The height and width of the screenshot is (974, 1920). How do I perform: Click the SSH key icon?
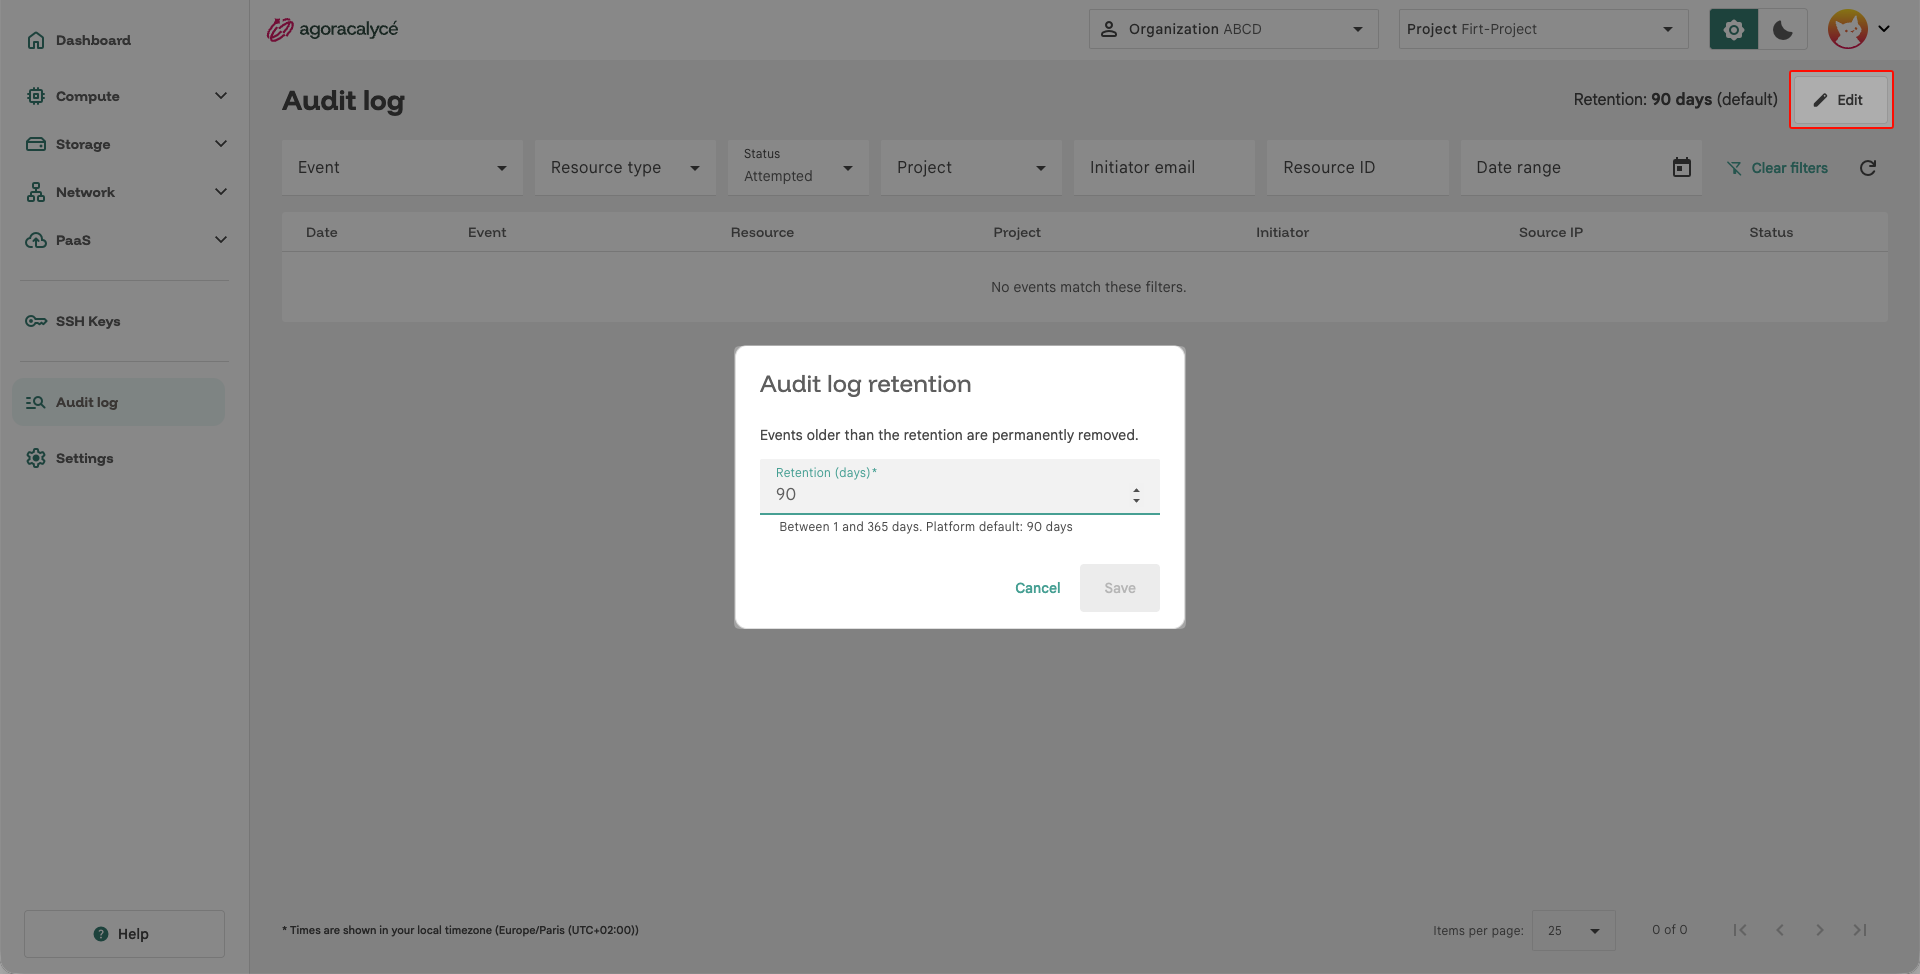pyautogui.click(x=36, y=321)
